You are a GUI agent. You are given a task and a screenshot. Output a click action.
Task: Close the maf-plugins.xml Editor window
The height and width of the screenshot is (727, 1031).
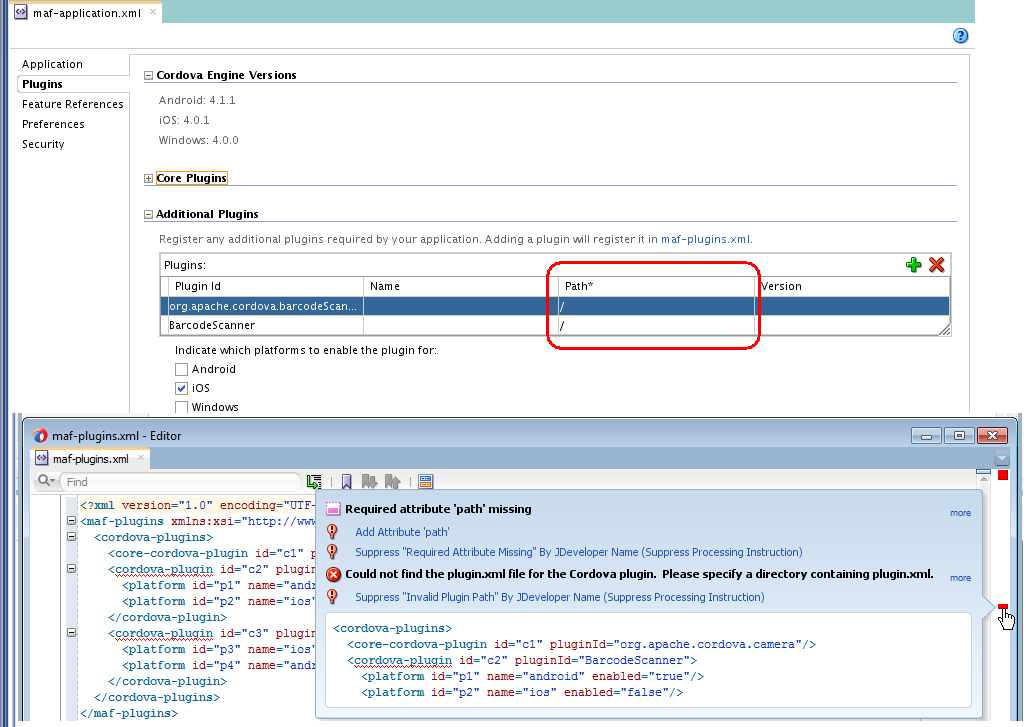pos(992,435)
